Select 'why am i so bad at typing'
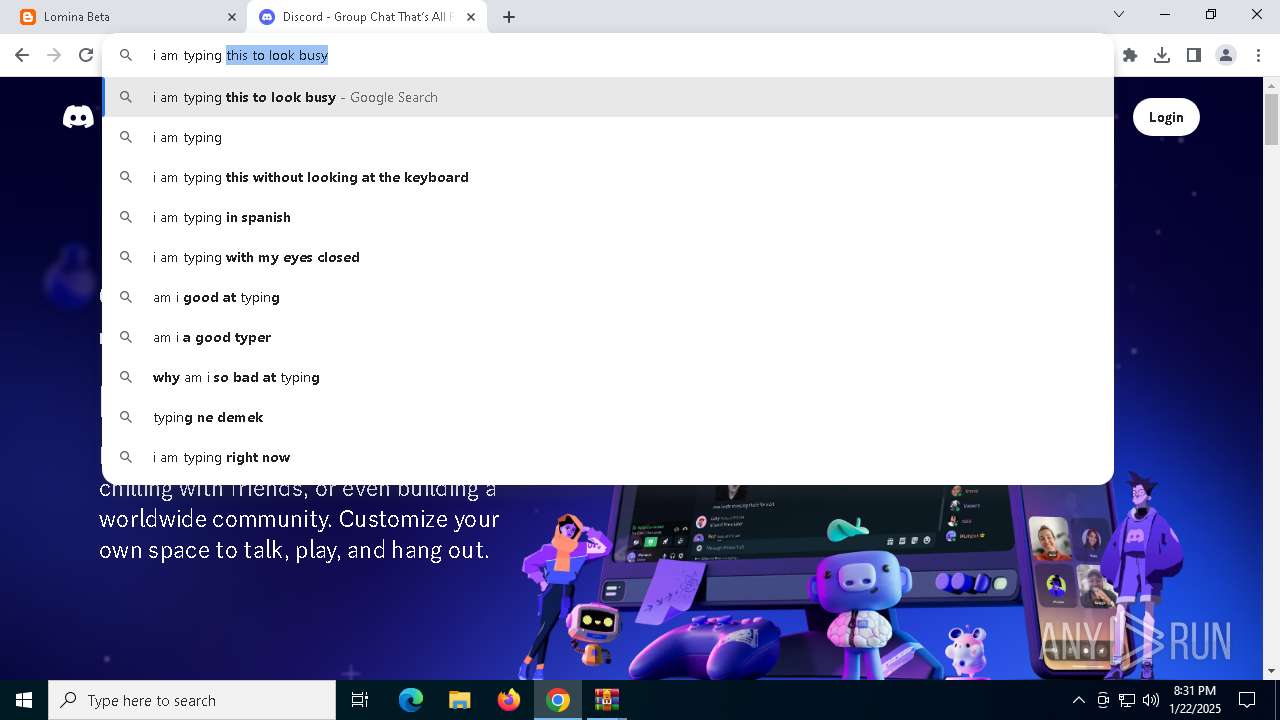This screenshot has width=1280, height=720. 608,377
